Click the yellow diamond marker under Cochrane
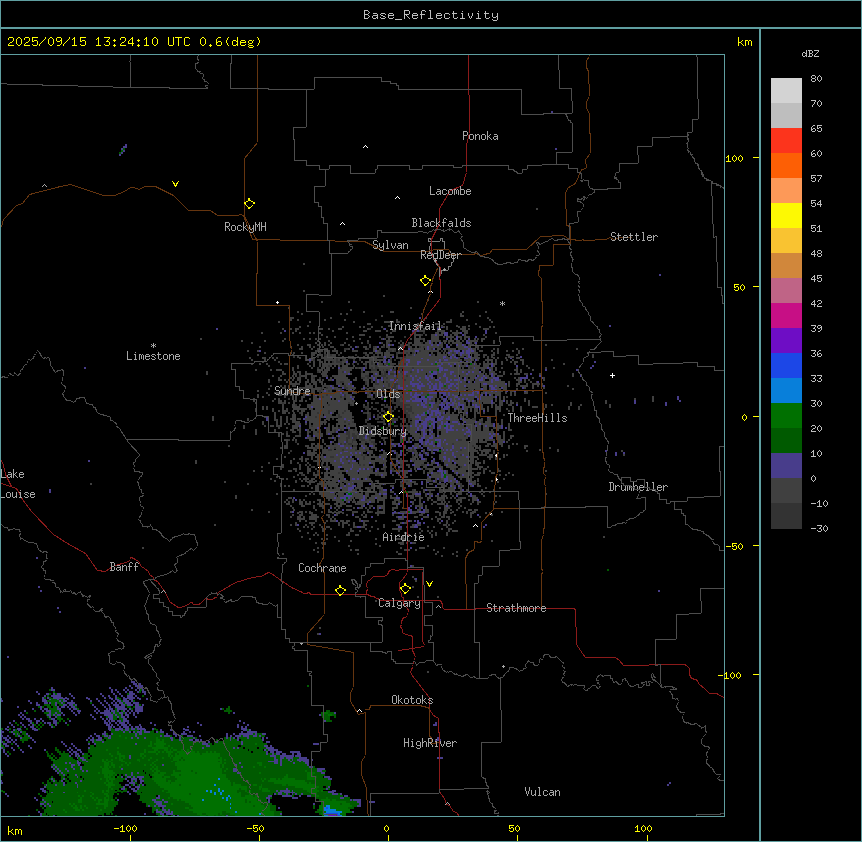 (340, 590)
